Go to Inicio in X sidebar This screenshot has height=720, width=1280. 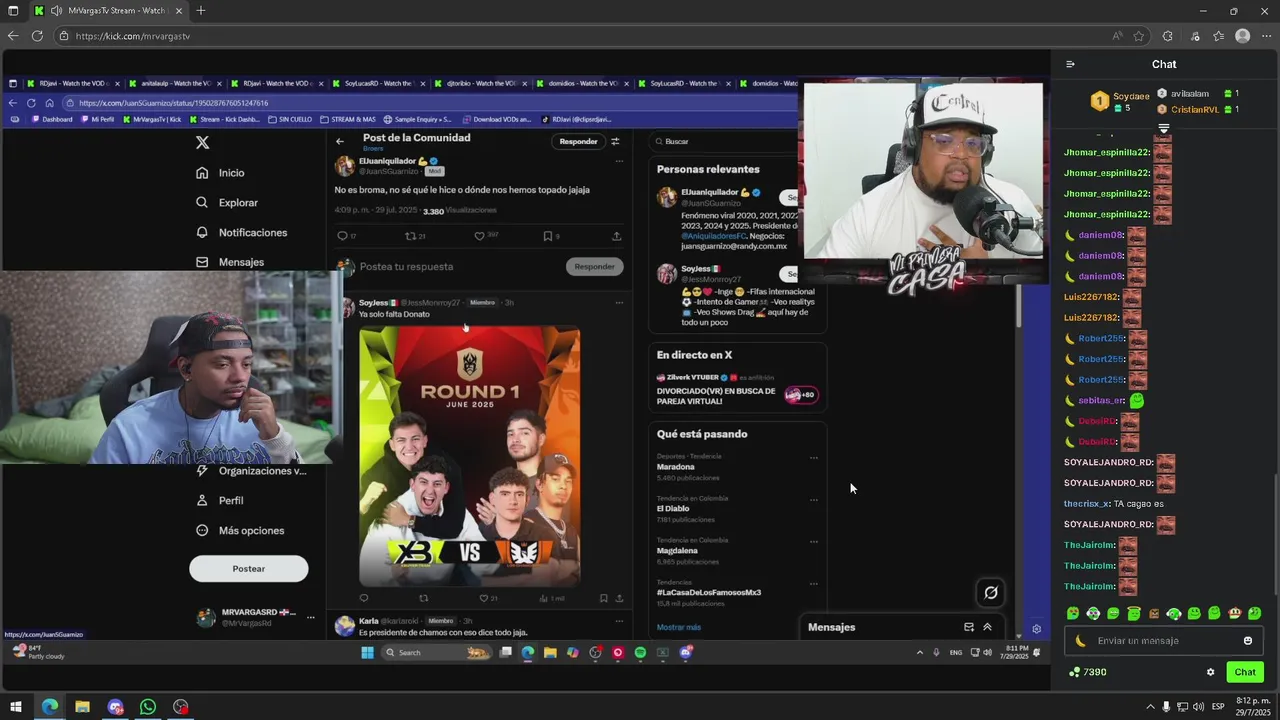(220, 173)
